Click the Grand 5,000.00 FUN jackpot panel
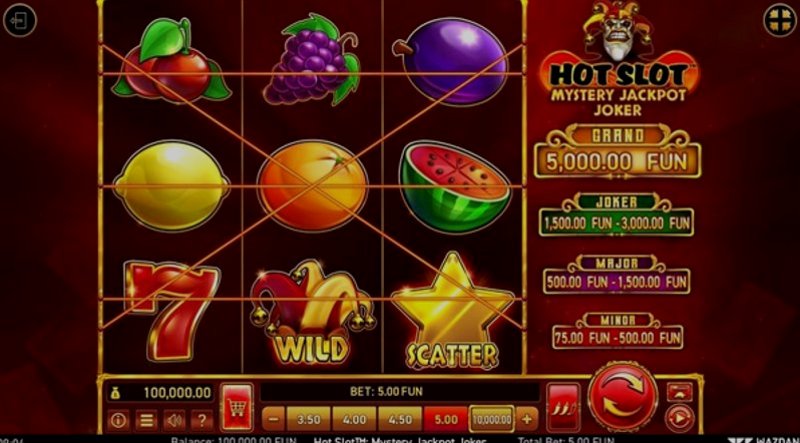 [617, 152]
